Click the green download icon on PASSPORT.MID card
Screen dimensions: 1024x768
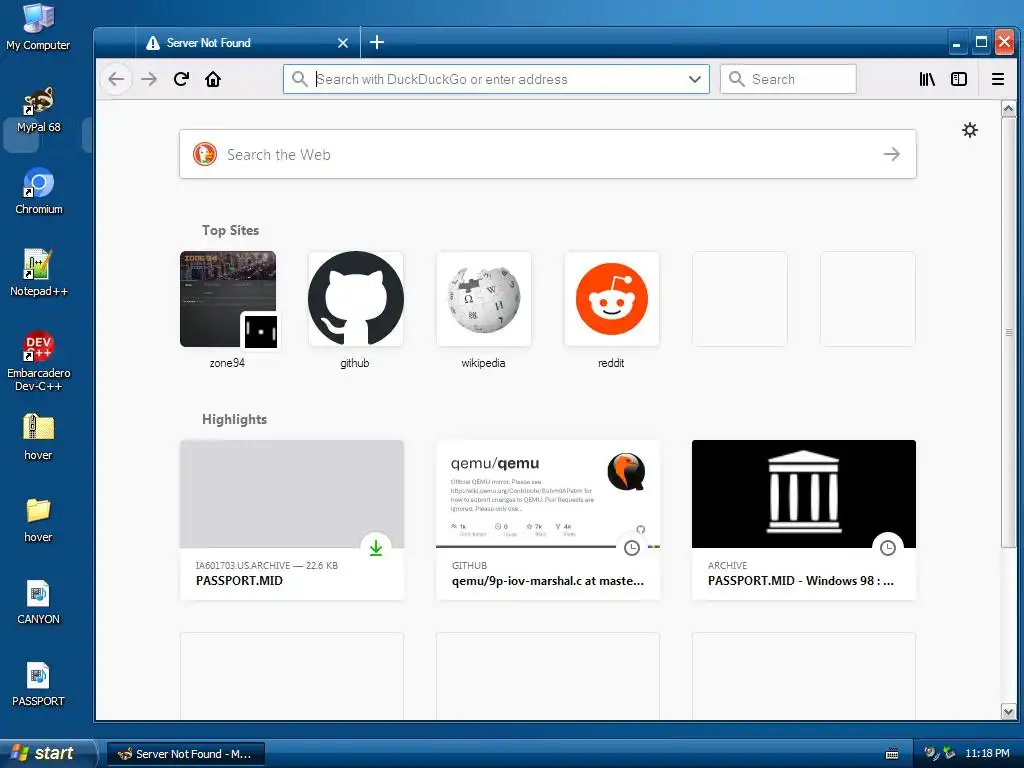[x=376, y=548]
